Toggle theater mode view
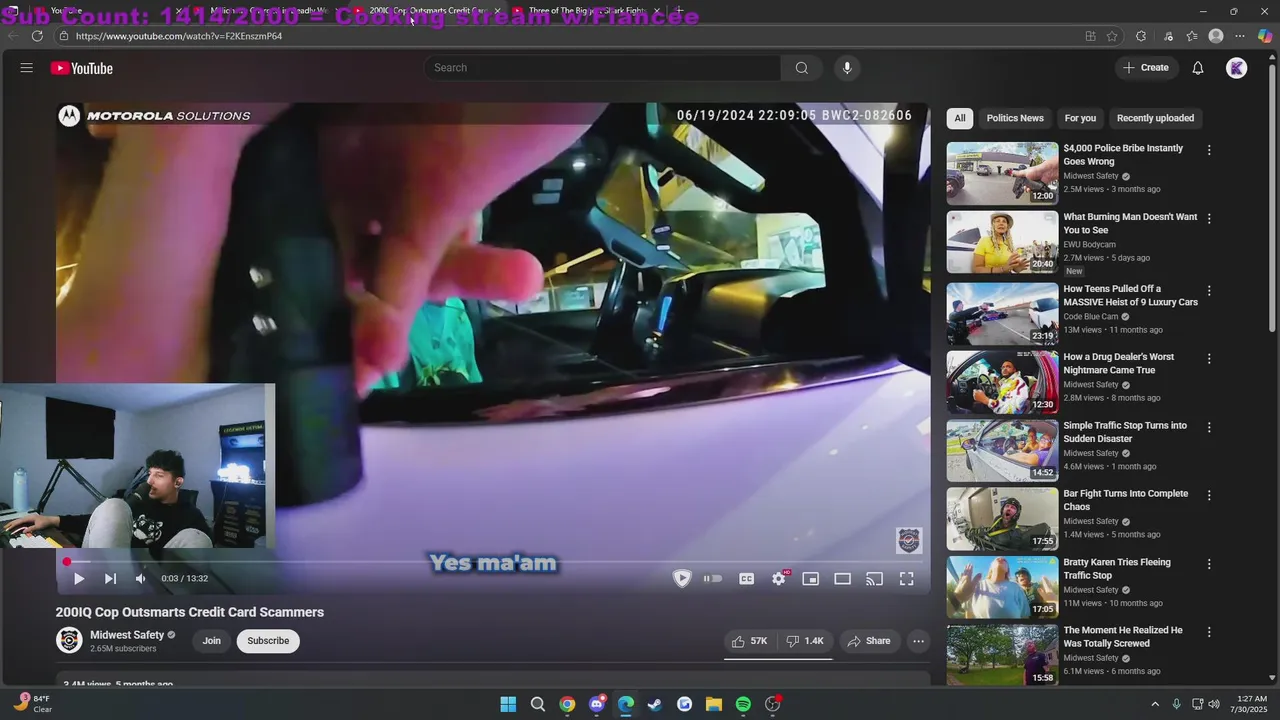Image resolution: width=1280 pixels, height=720 pixels. pyautogui.click(x=843, y=579)
